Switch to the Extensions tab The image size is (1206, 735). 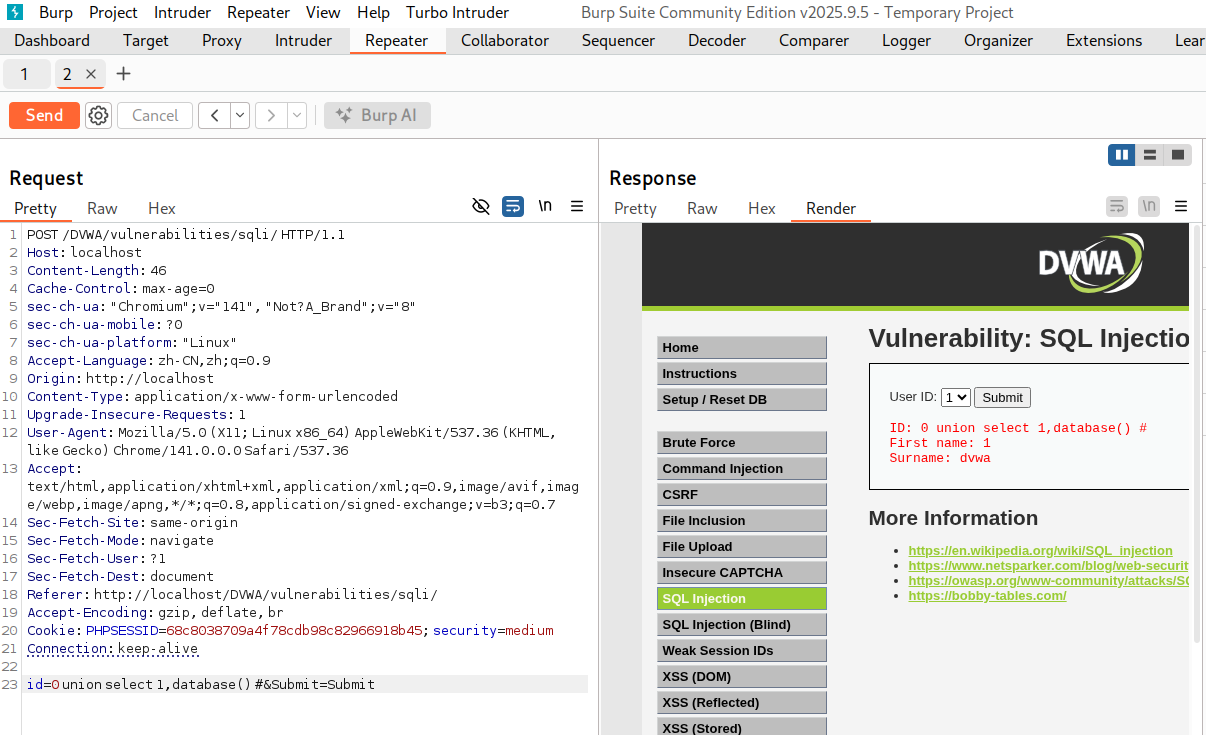click(1104, 41)
